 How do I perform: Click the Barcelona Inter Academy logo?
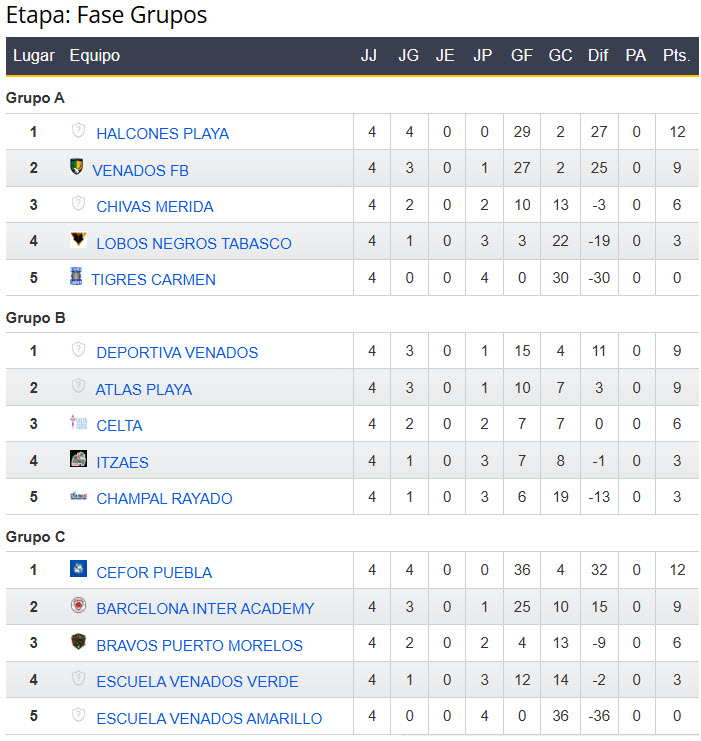(x=78, y=606)
